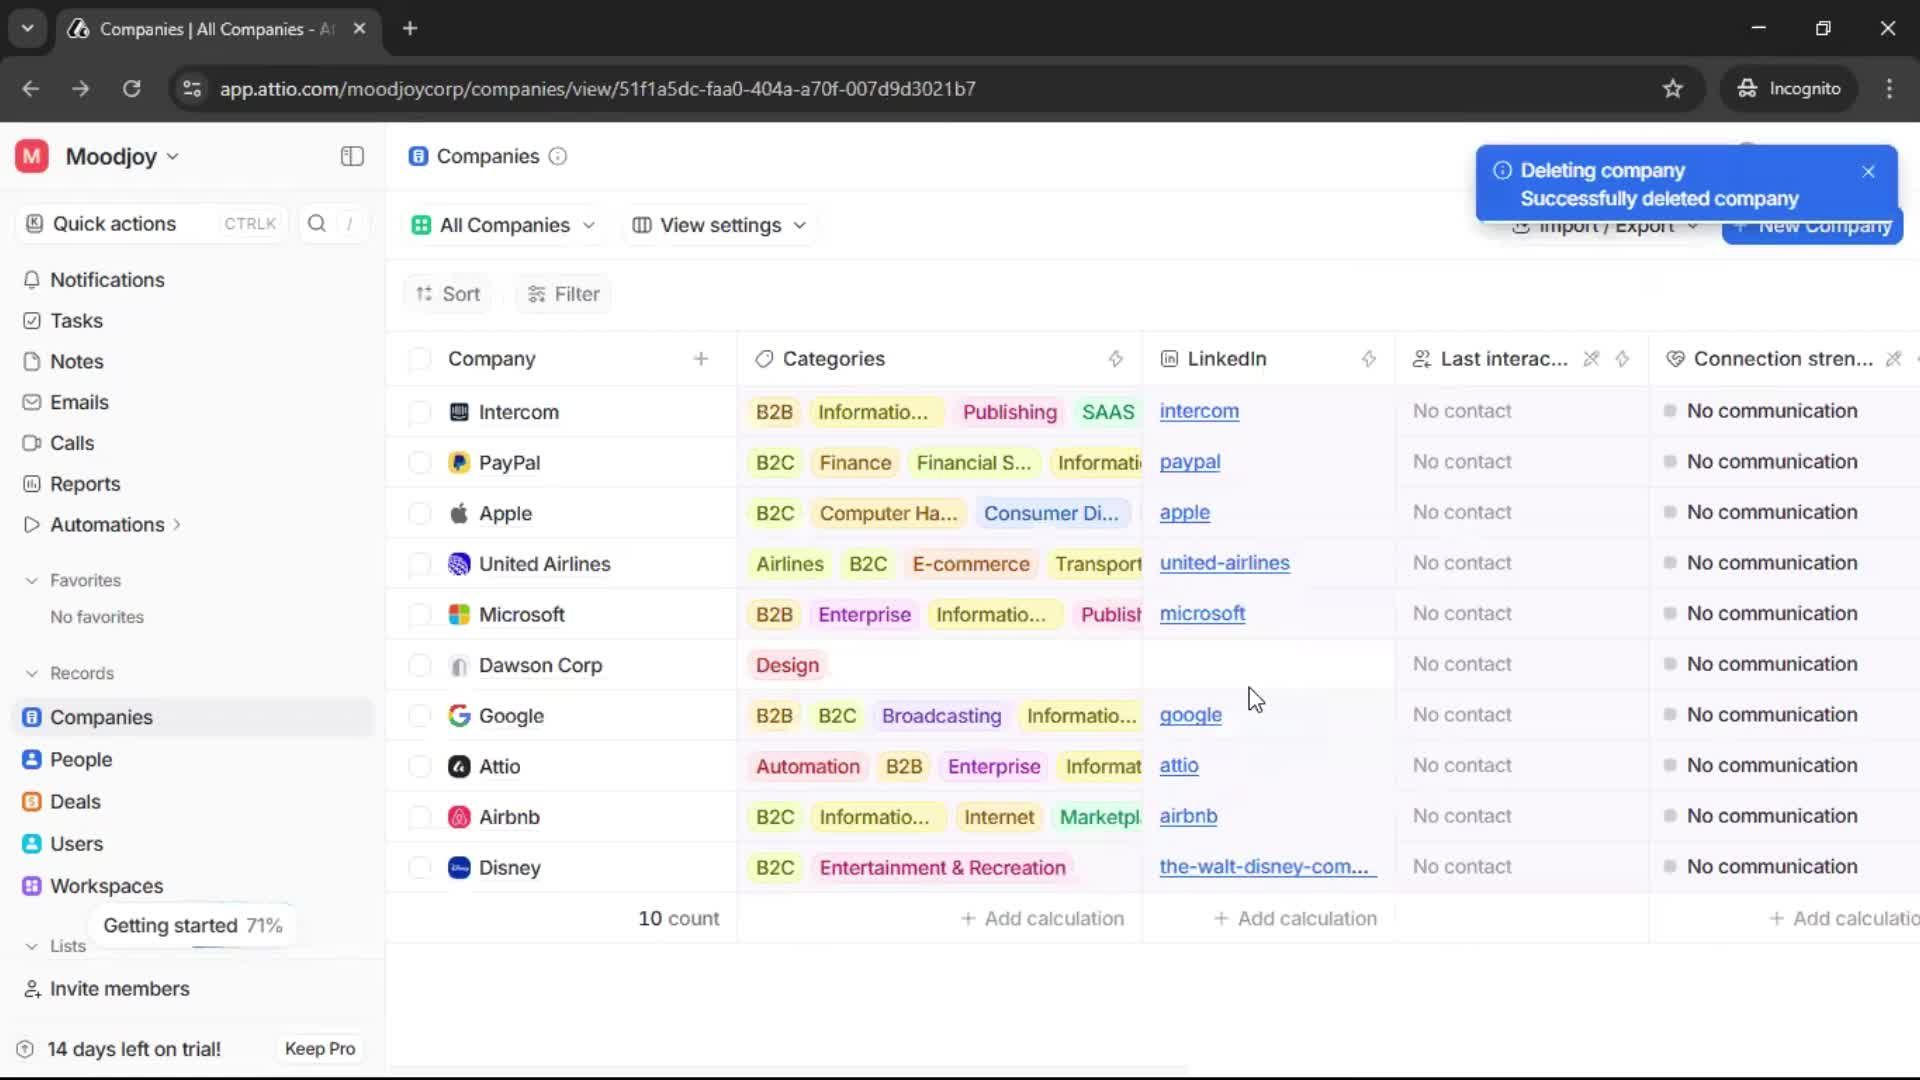Click the Microsoft logo icon
Viewport: 1920px width, 1080px height.
[459, 615]
